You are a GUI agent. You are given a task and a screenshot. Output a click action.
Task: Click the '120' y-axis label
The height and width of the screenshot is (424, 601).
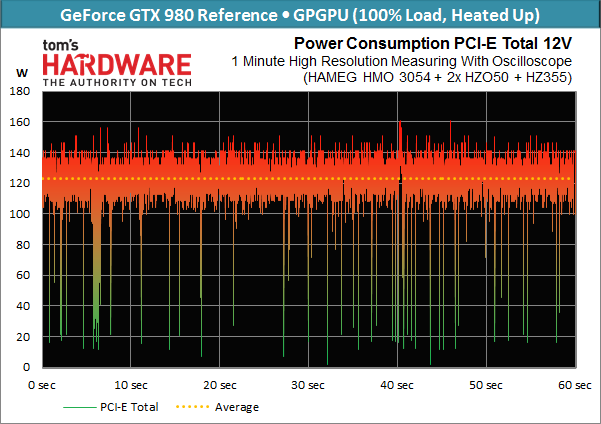pyautogui.click(x=20, y=183)
